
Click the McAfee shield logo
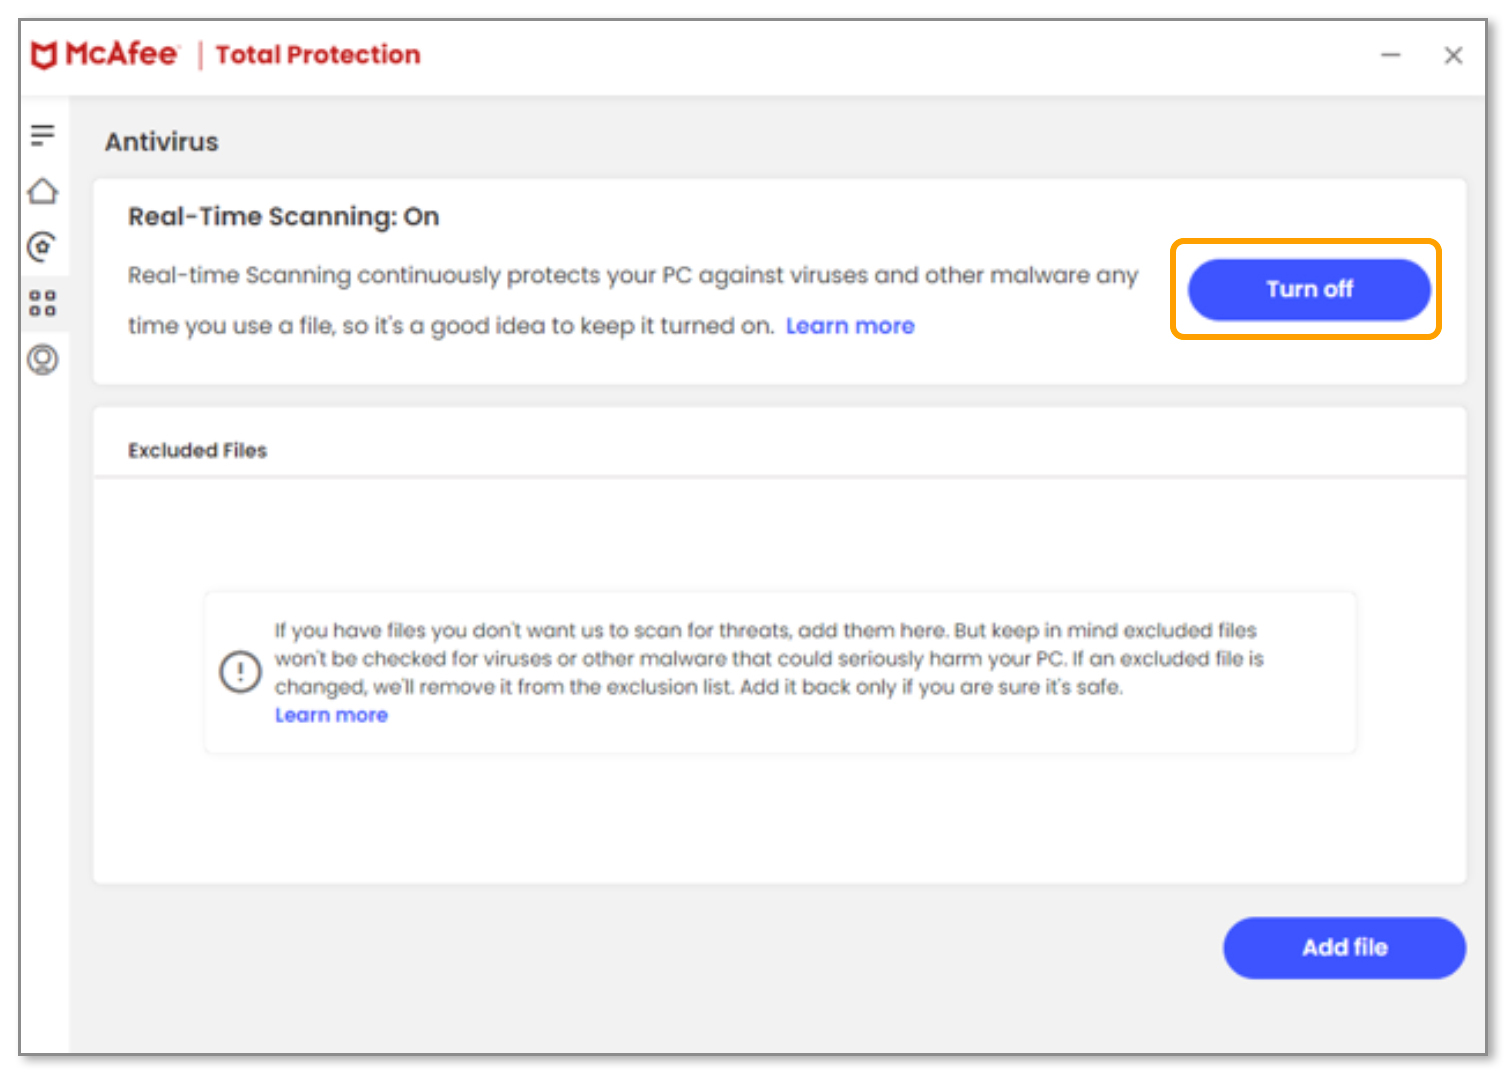(41, 54)
